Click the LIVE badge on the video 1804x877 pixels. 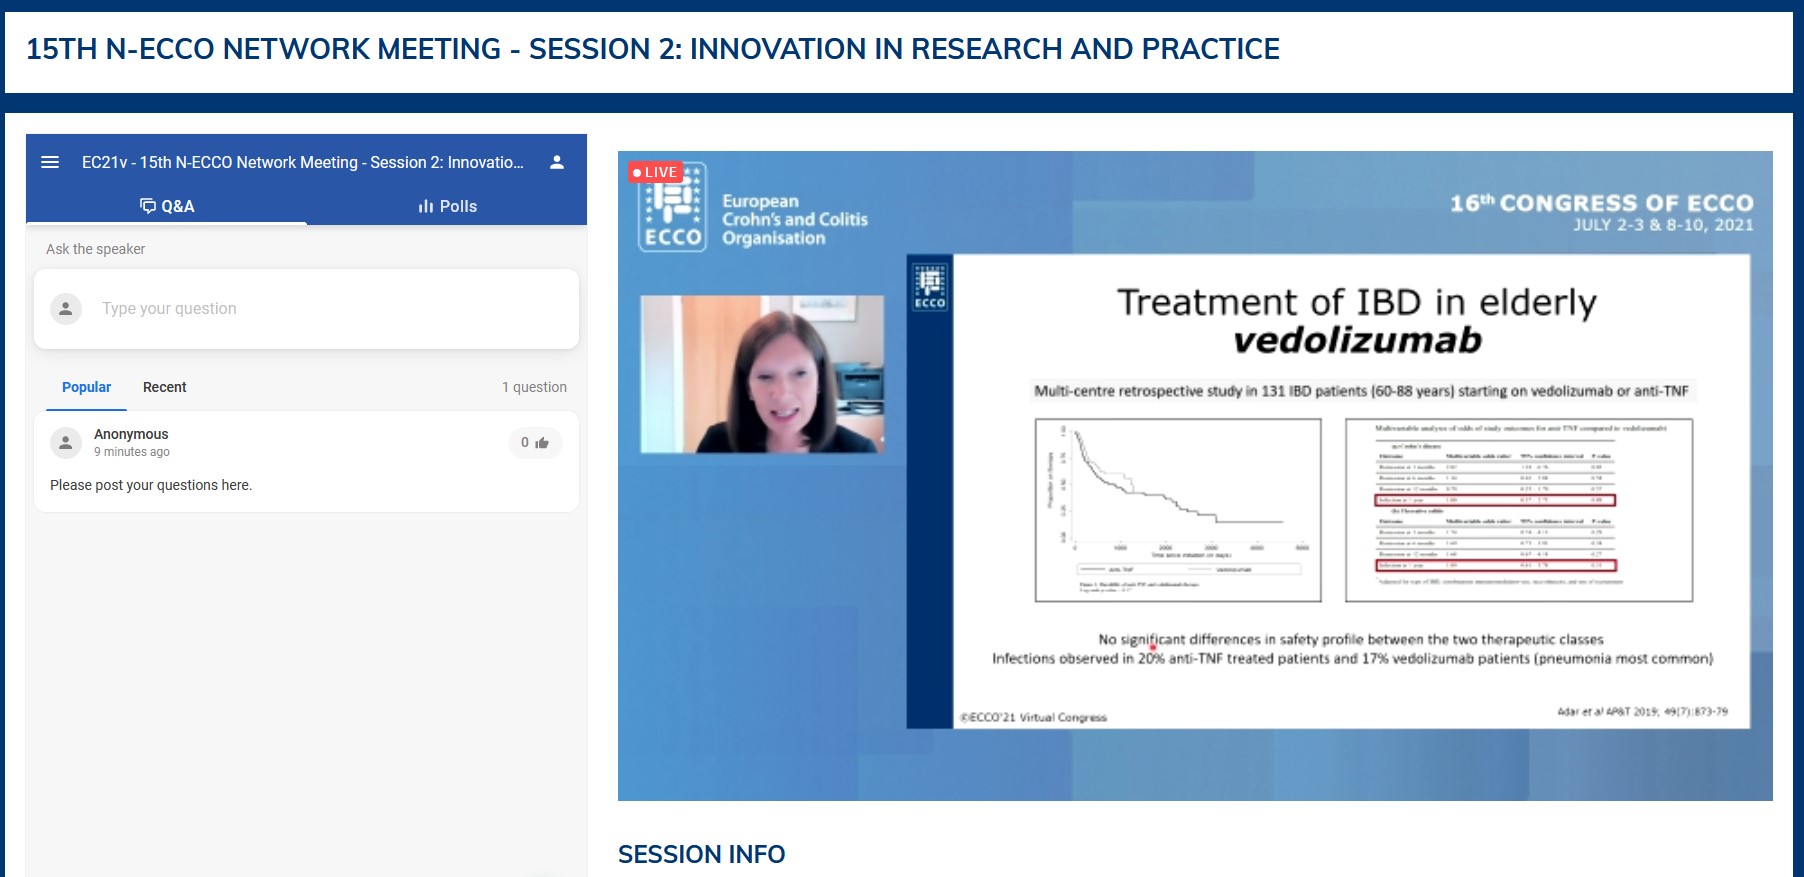pyautogui.click(x=655, y=172)
